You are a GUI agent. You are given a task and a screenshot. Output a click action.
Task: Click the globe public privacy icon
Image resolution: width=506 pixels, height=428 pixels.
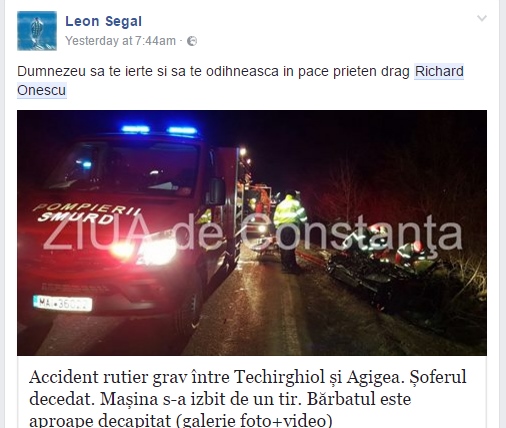[x=192, y=41]
